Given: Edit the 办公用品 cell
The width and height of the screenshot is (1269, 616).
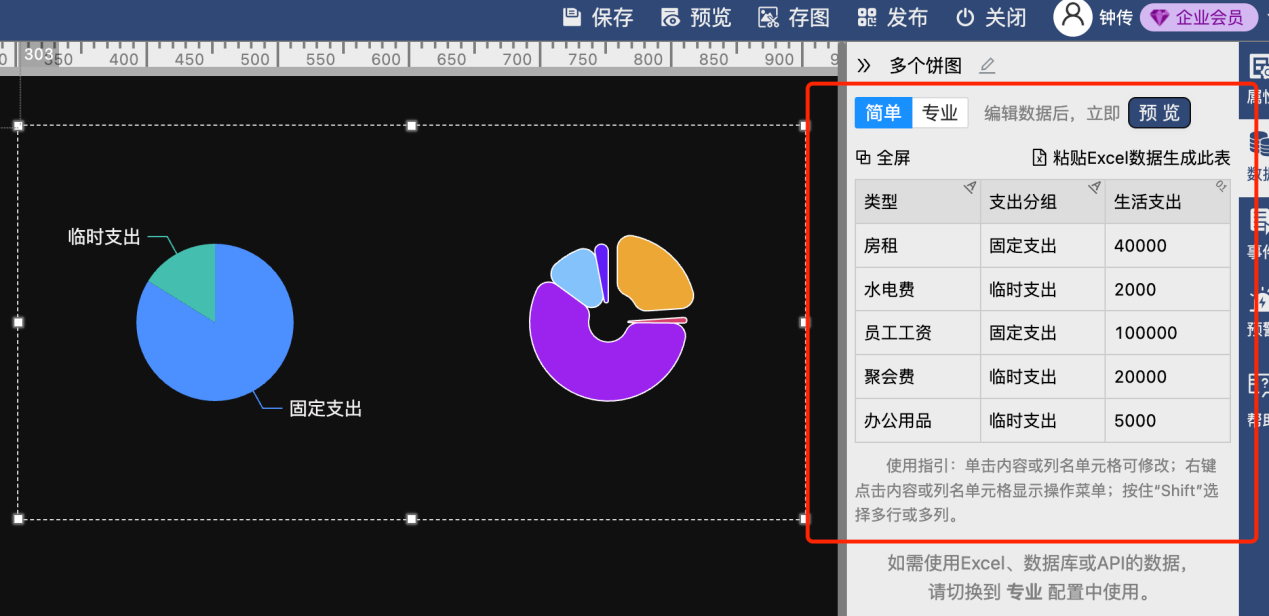Looking at the screenshot, I should pyautogui.click(x=917, y=421).
